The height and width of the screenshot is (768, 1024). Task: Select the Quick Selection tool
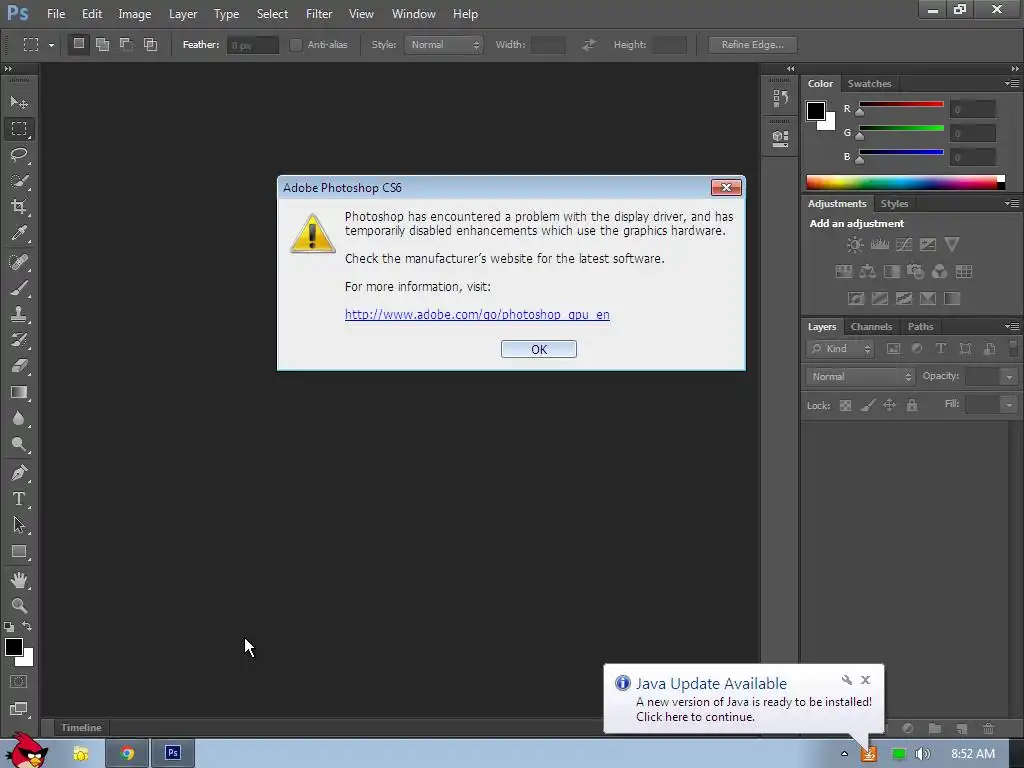(x=19, y=181)
